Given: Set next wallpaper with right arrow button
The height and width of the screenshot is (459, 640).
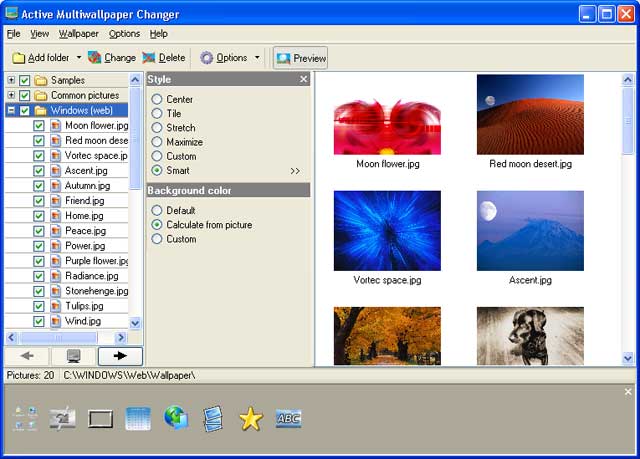Looking at the screenshot, I should tap(120, 355).
